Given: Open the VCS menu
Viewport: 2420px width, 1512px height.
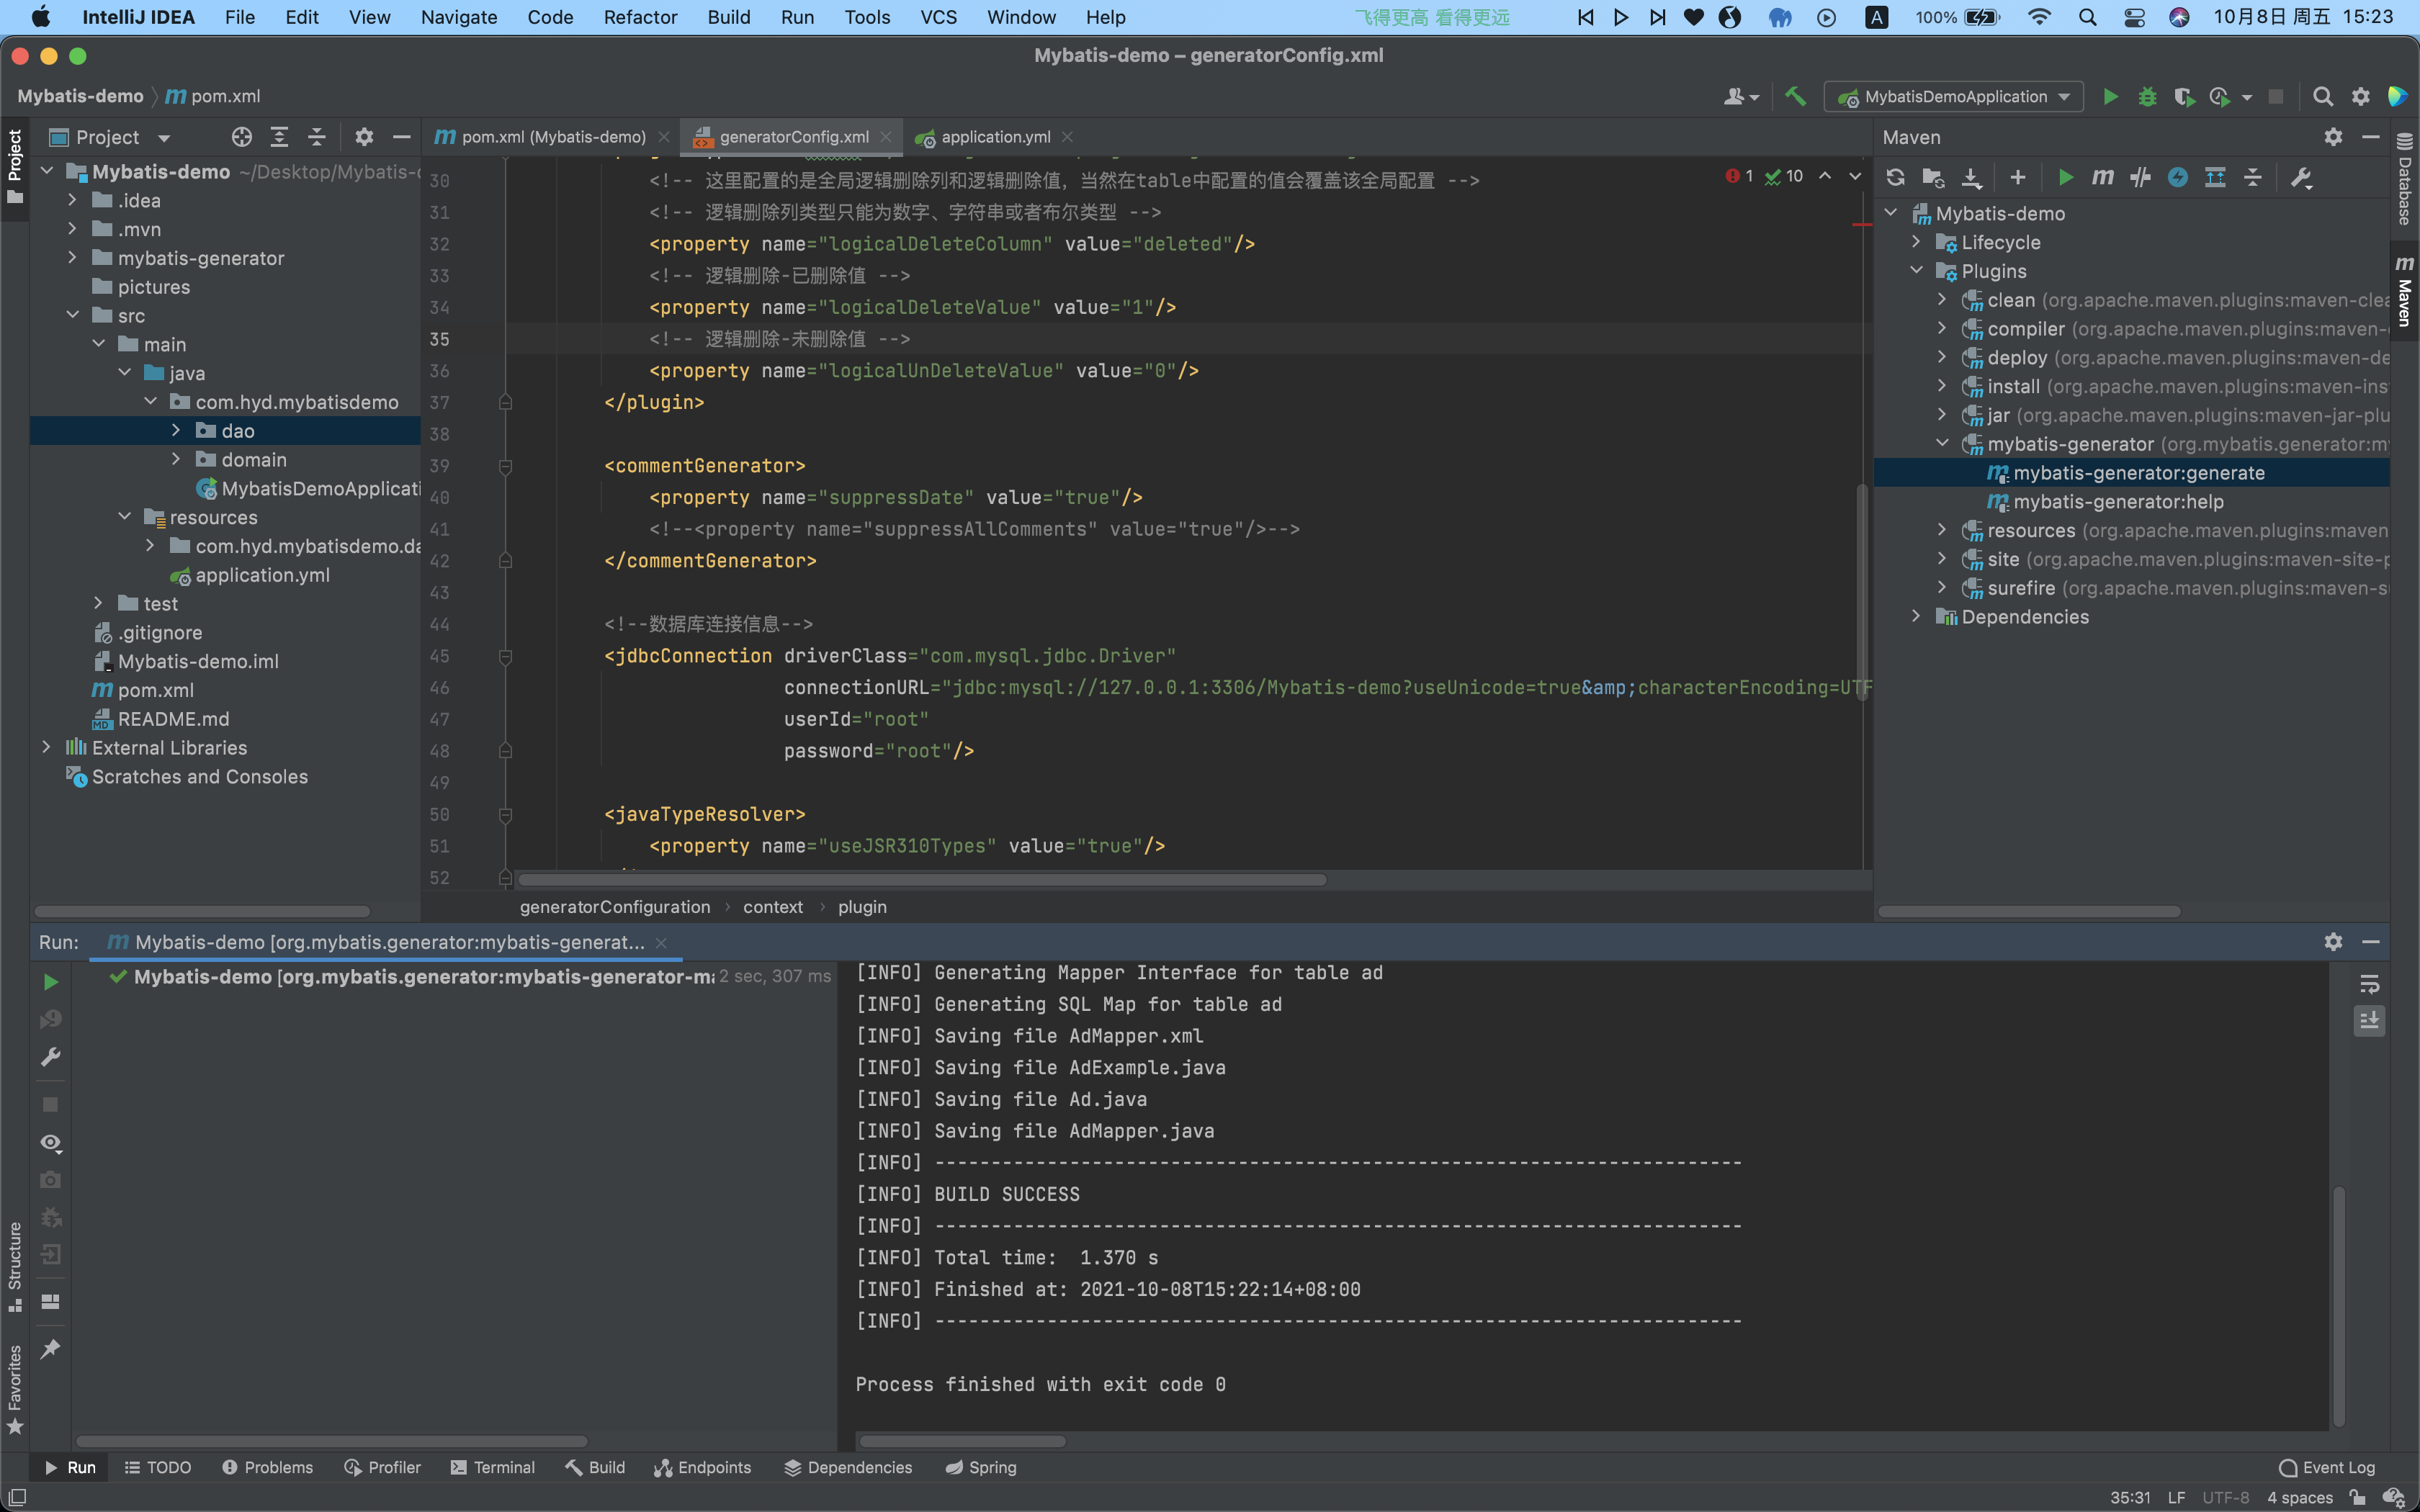Looking at the screenshot, I should click(x=938, y=17).
